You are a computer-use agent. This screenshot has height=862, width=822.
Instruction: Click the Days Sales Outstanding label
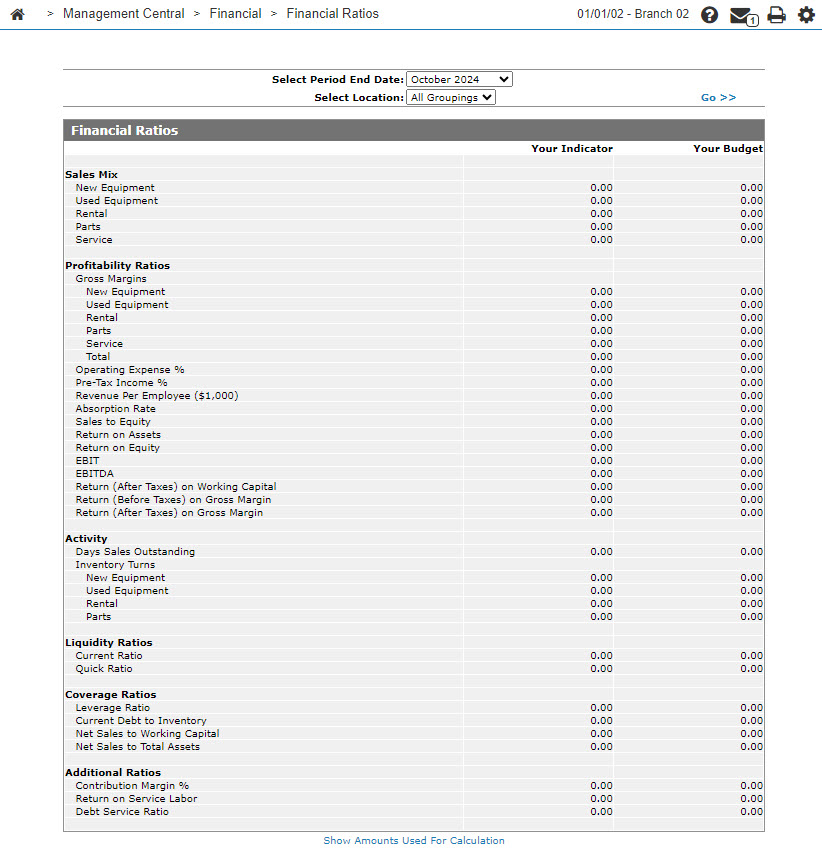tap(135, 551)
